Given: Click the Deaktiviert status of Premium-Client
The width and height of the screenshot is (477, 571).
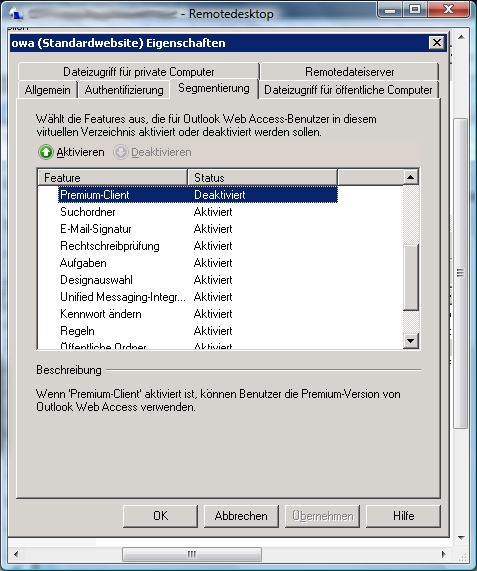Looking at the screenshot, I should (220, 195).
